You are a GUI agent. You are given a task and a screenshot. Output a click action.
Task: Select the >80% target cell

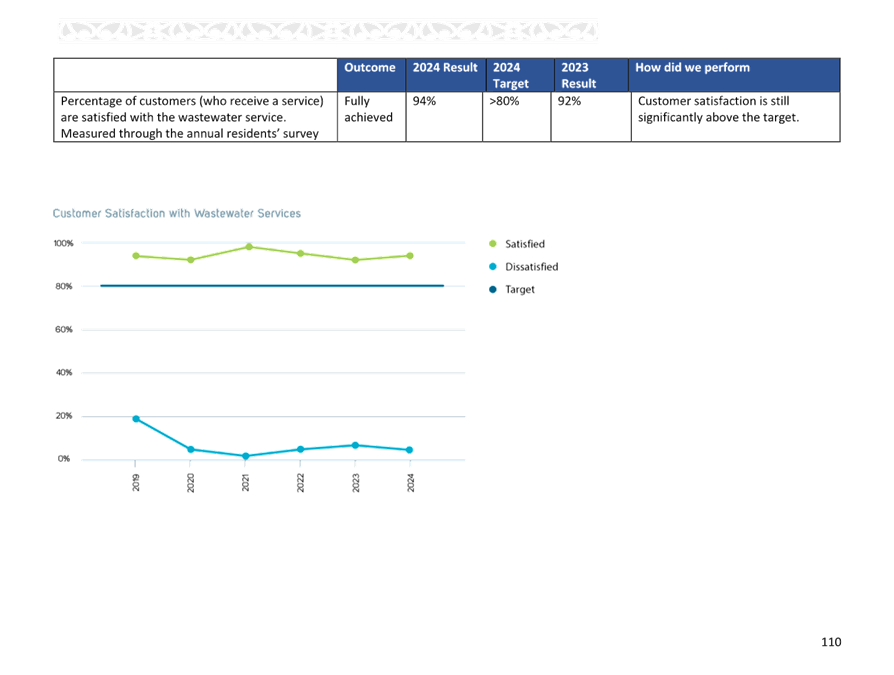point(517,116)
